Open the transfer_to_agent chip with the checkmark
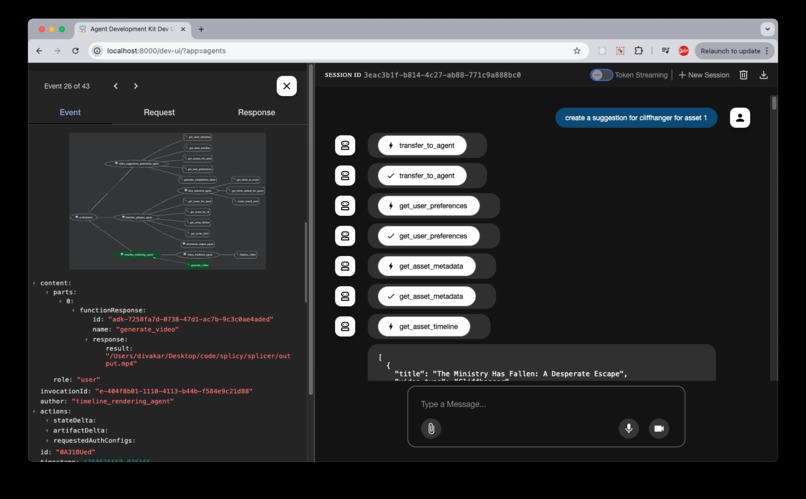806x499 pixels. (x=422, y=176)
